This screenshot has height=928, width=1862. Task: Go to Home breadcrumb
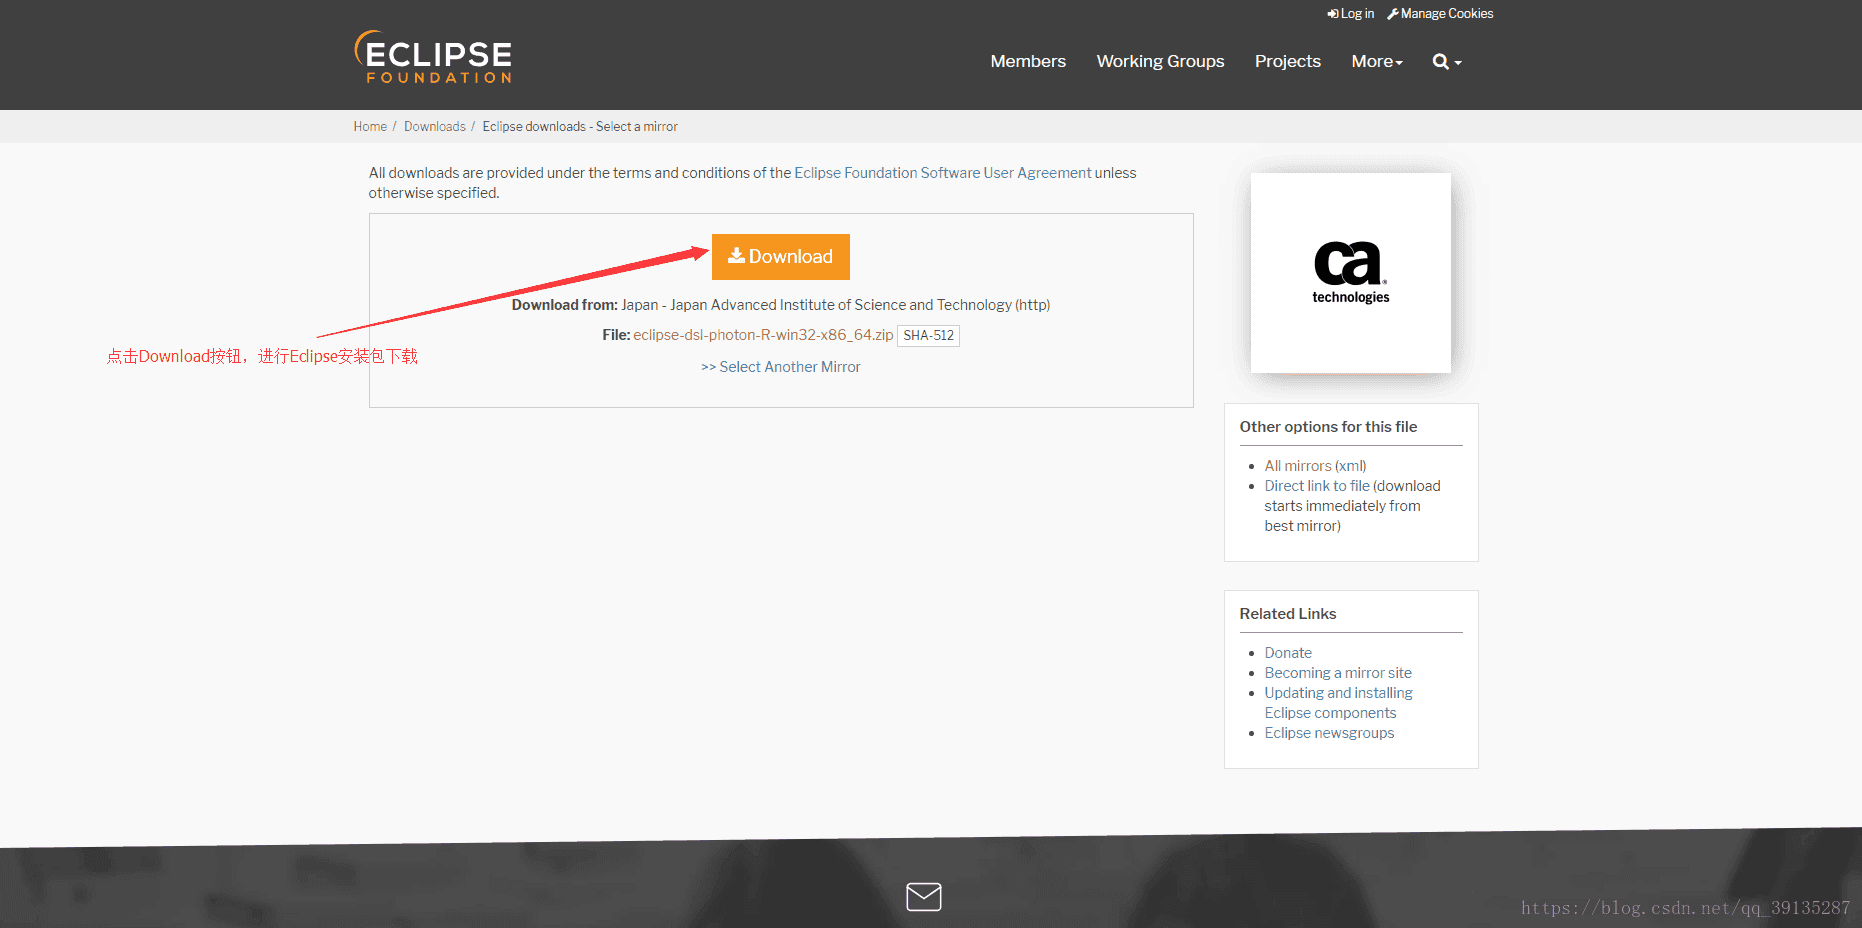pyautogui.click(x=370, y=127)
